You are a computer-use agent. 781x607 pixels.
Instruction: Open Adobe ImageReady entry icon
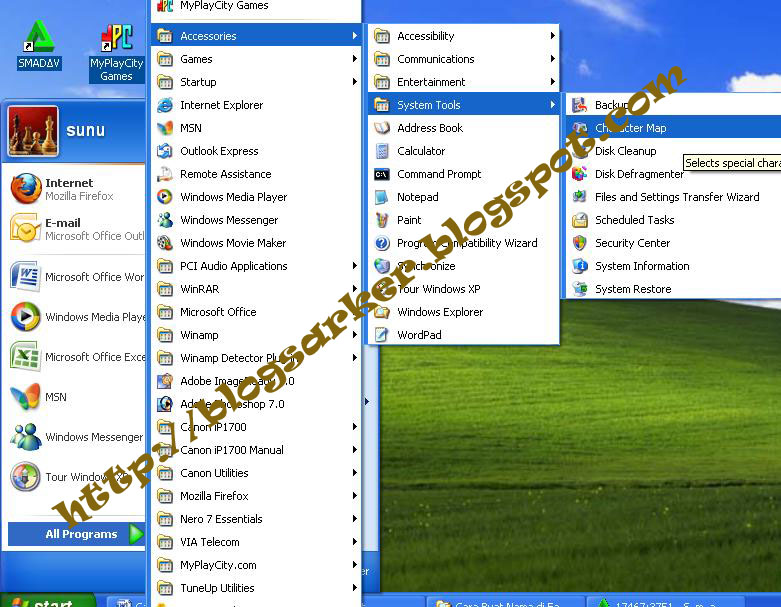165,381
